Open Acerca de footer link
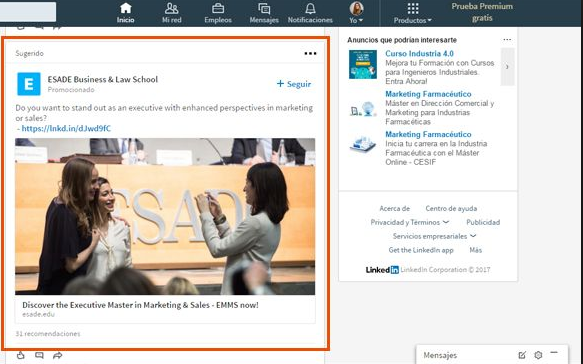The height and width of the screenshot is (364, 583). point(394,209)
